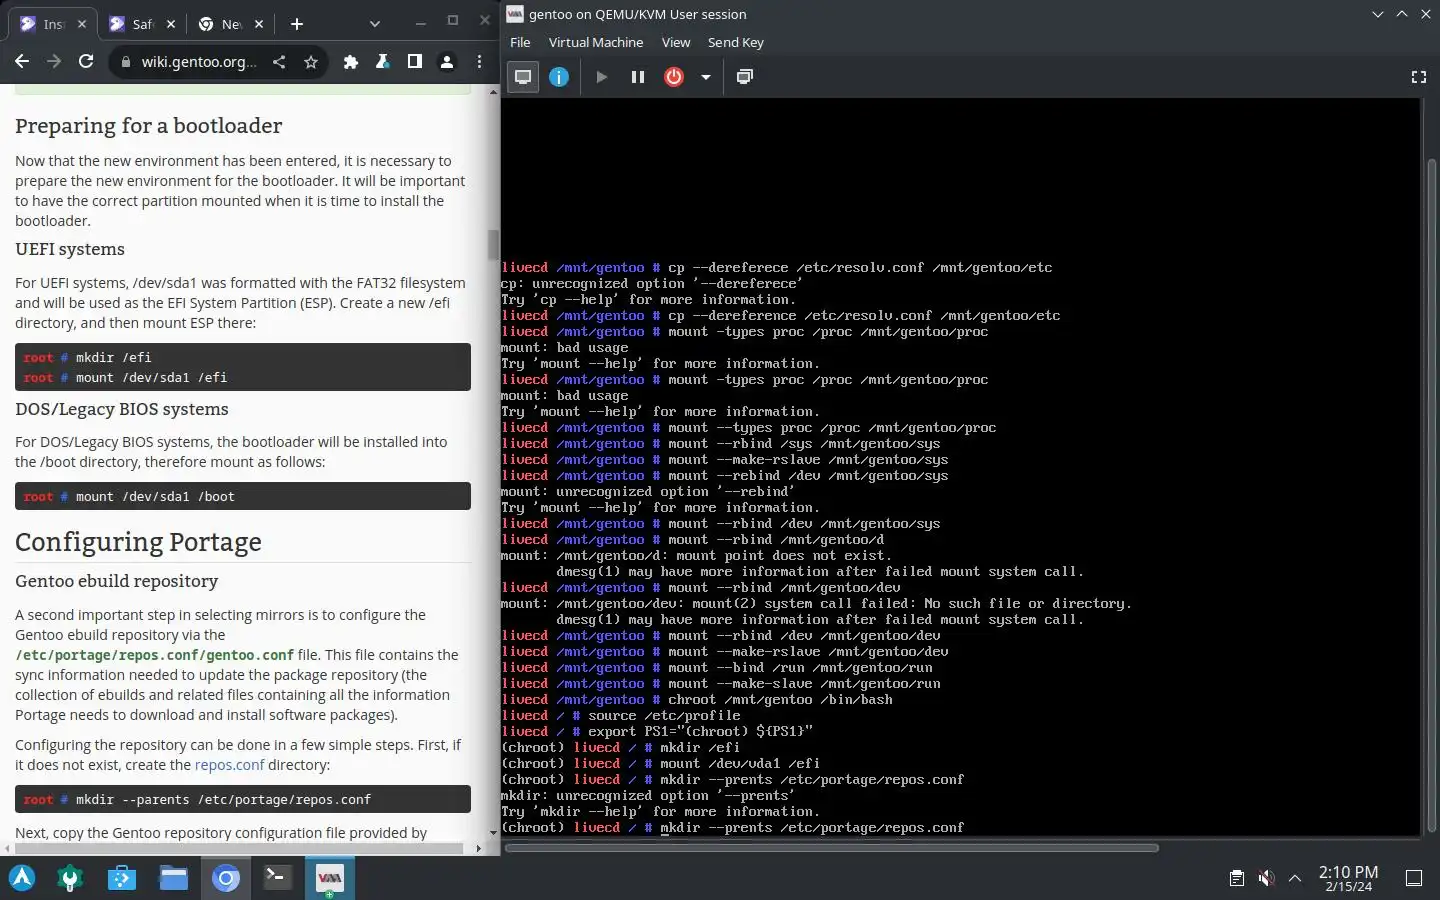Image resolution: width=1440 pixels, height=900 pixels.
Task: Toggle the browser side panel
Action: point(414,62)
